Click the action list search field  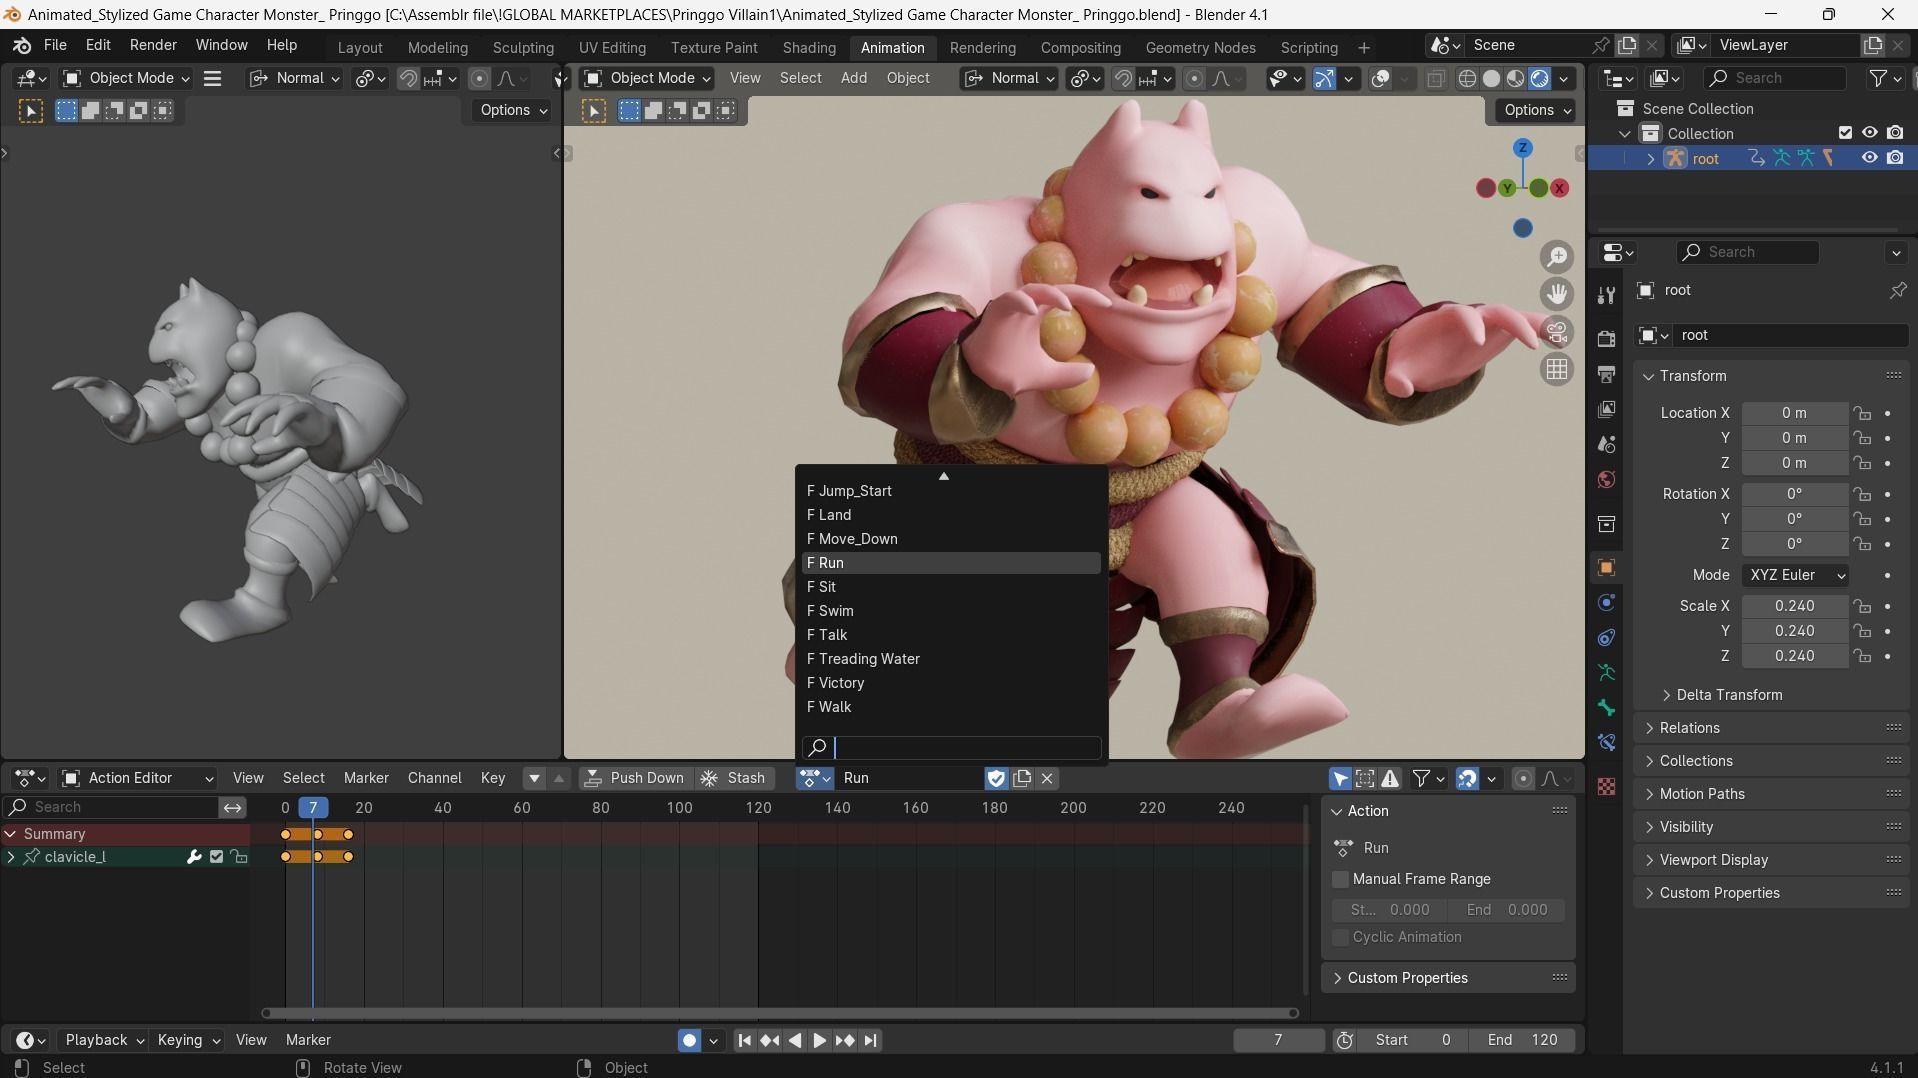[x=951, y=747]
